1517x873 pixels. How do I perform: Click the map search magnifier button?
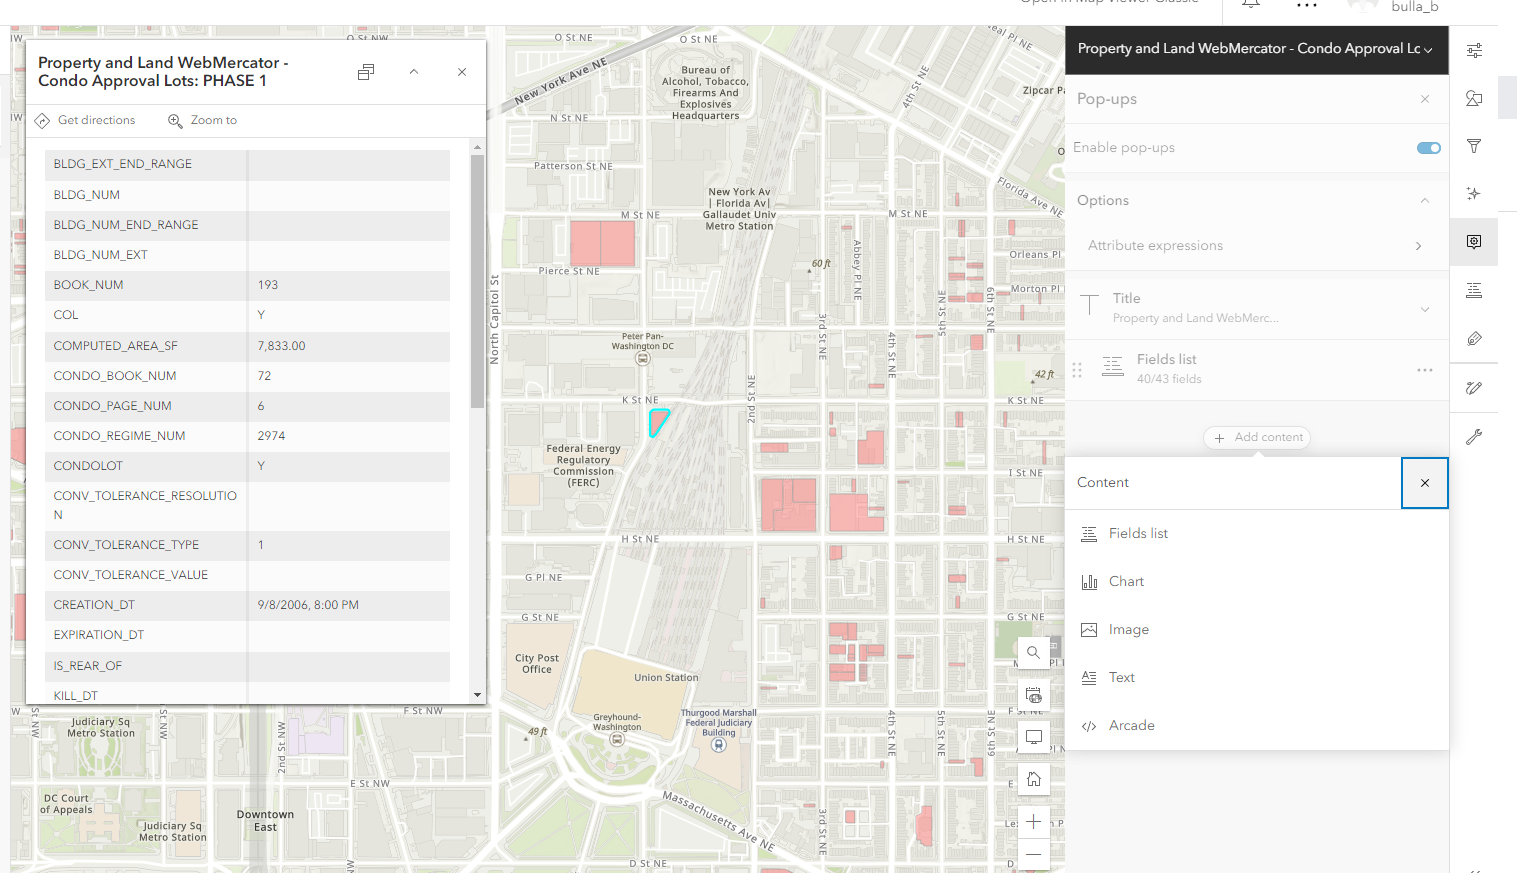tap(1033, 652)
